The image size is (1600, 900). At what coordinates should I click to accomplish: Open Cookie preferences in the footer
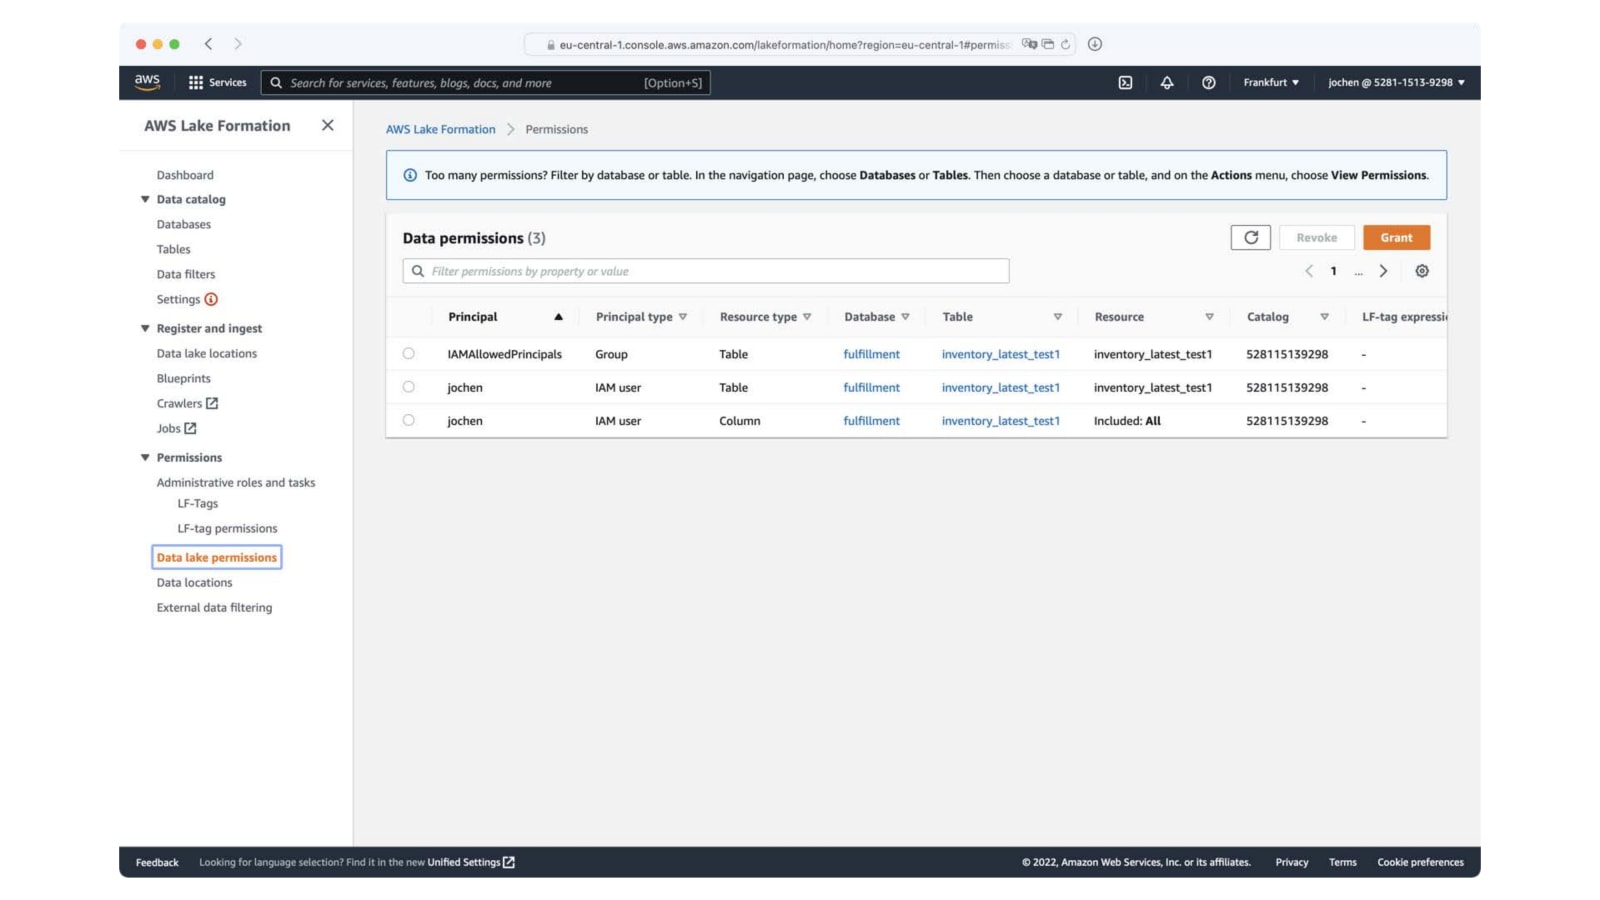pos(1420,862)
